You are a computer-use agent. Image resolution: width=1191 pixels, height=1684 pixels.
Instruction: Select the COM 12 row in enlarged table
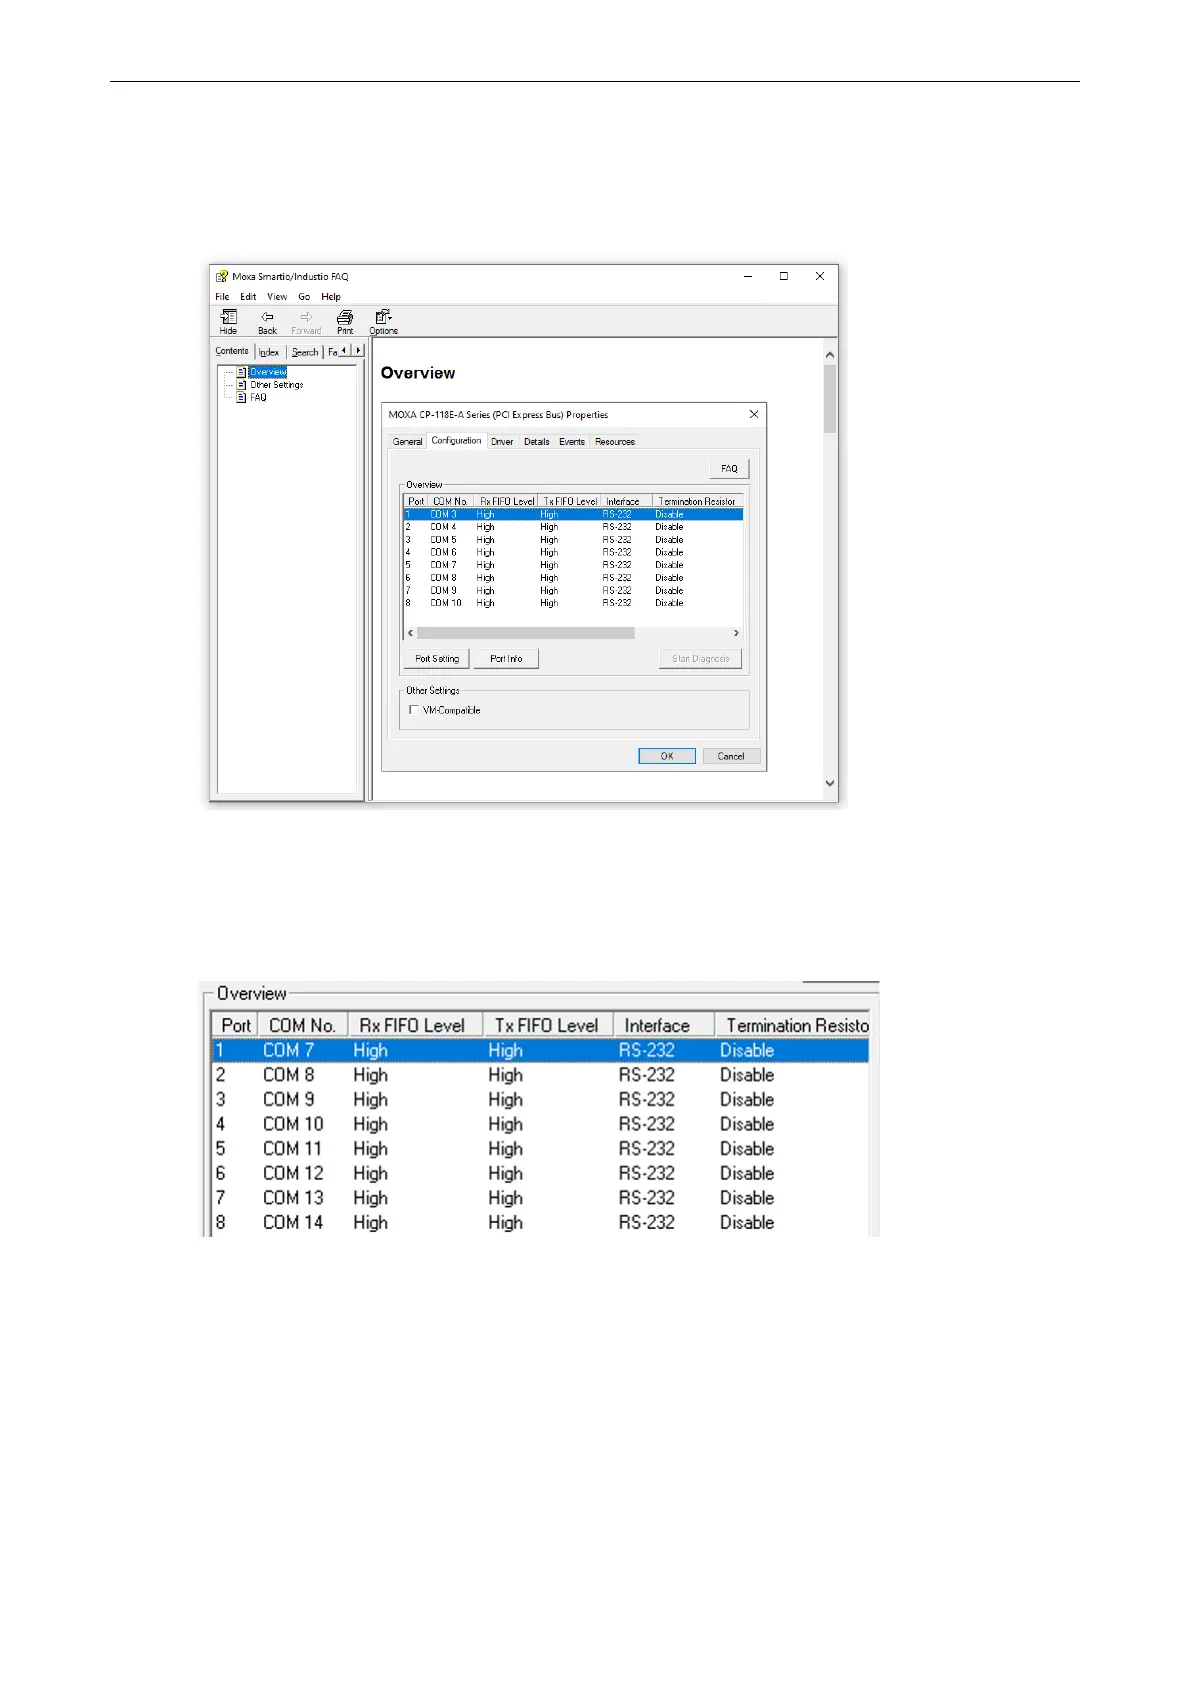[540, 1173]
